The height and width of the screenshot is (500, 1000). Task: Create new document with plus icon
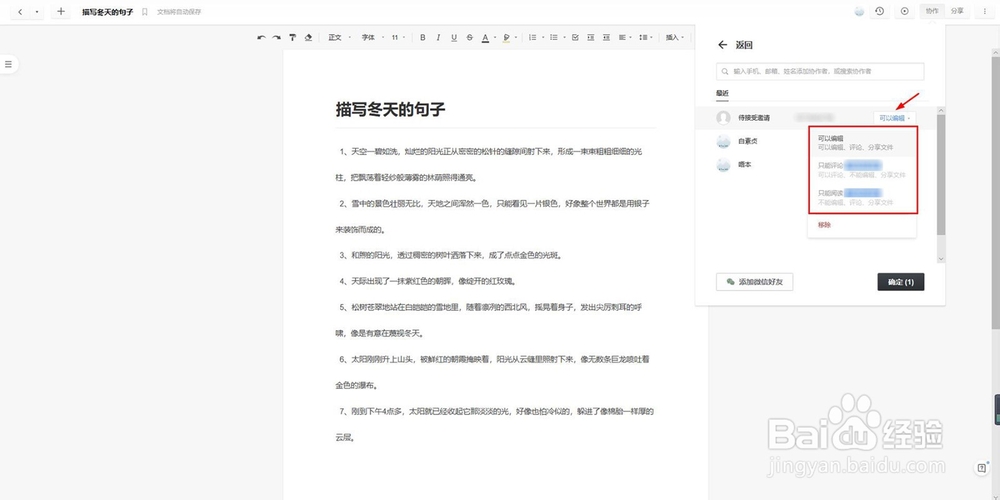click(x=61, y=11)
